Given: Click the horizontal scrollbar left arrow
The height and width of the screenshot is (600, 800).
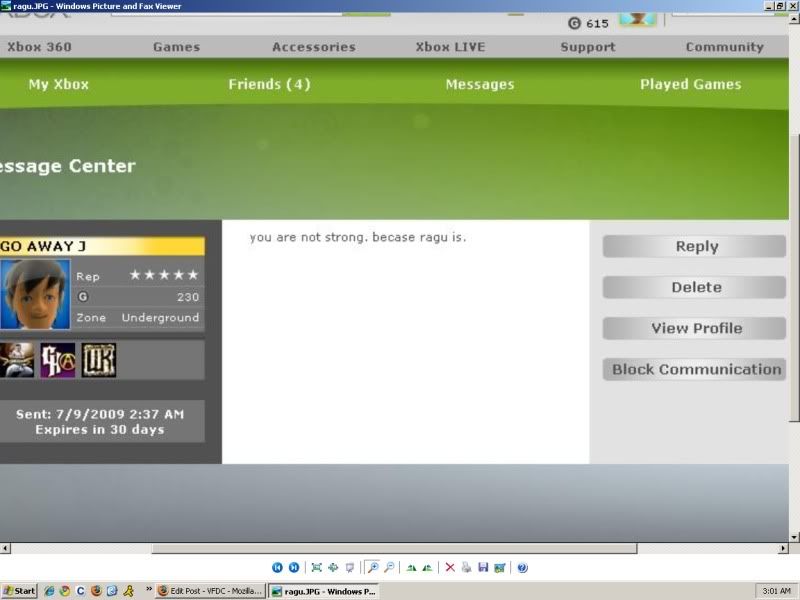Looking at the screenshot, I should pos(5,548).
